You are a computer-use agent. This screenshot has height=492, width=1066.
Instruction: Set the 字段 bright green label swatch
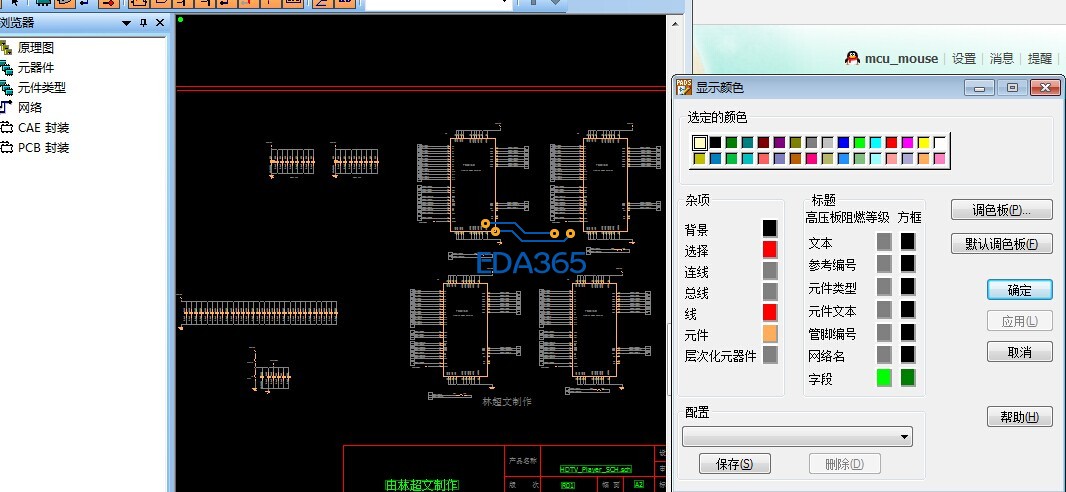[x=884, y=378]
